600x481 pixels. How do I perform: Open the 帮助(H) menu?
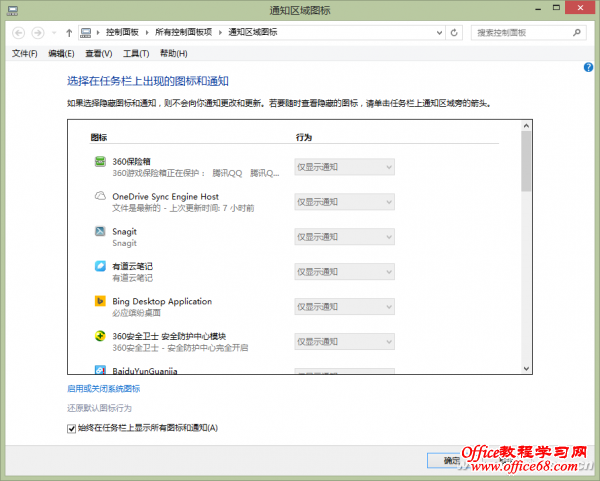click(x=174, y=54)
